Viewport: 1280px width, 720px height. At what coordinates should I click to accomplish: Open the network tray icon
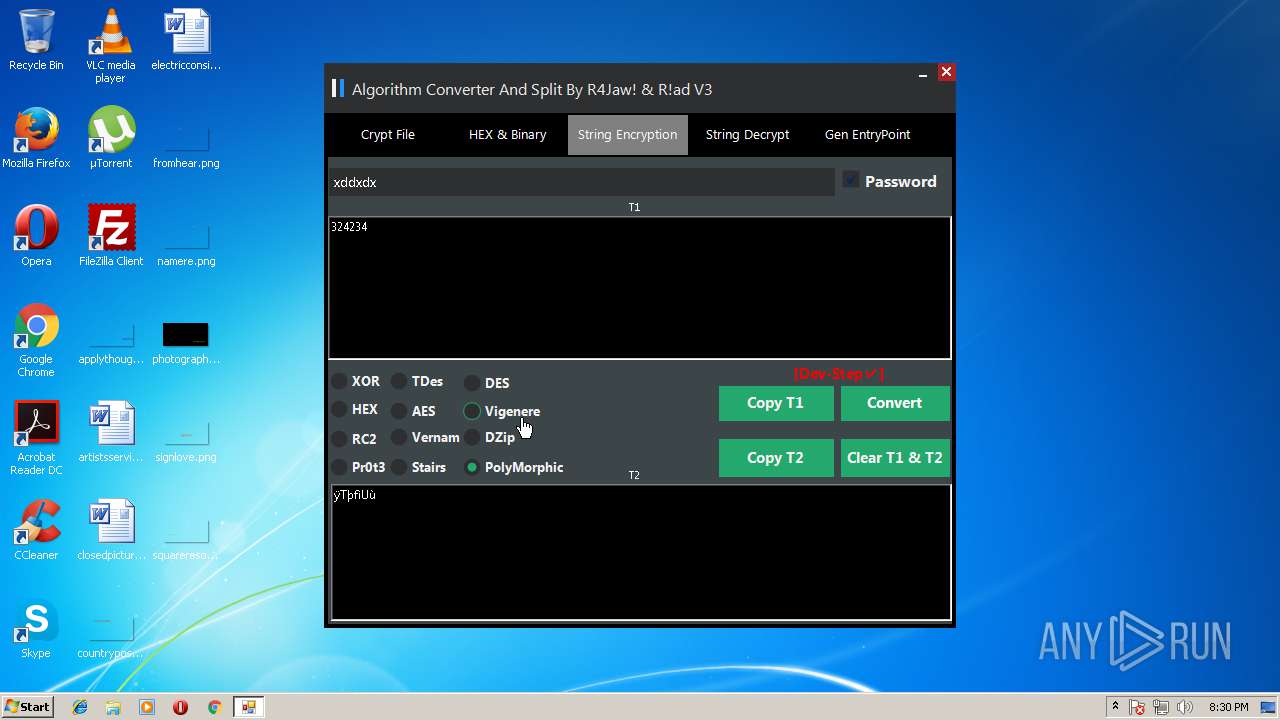[1161, 707]
